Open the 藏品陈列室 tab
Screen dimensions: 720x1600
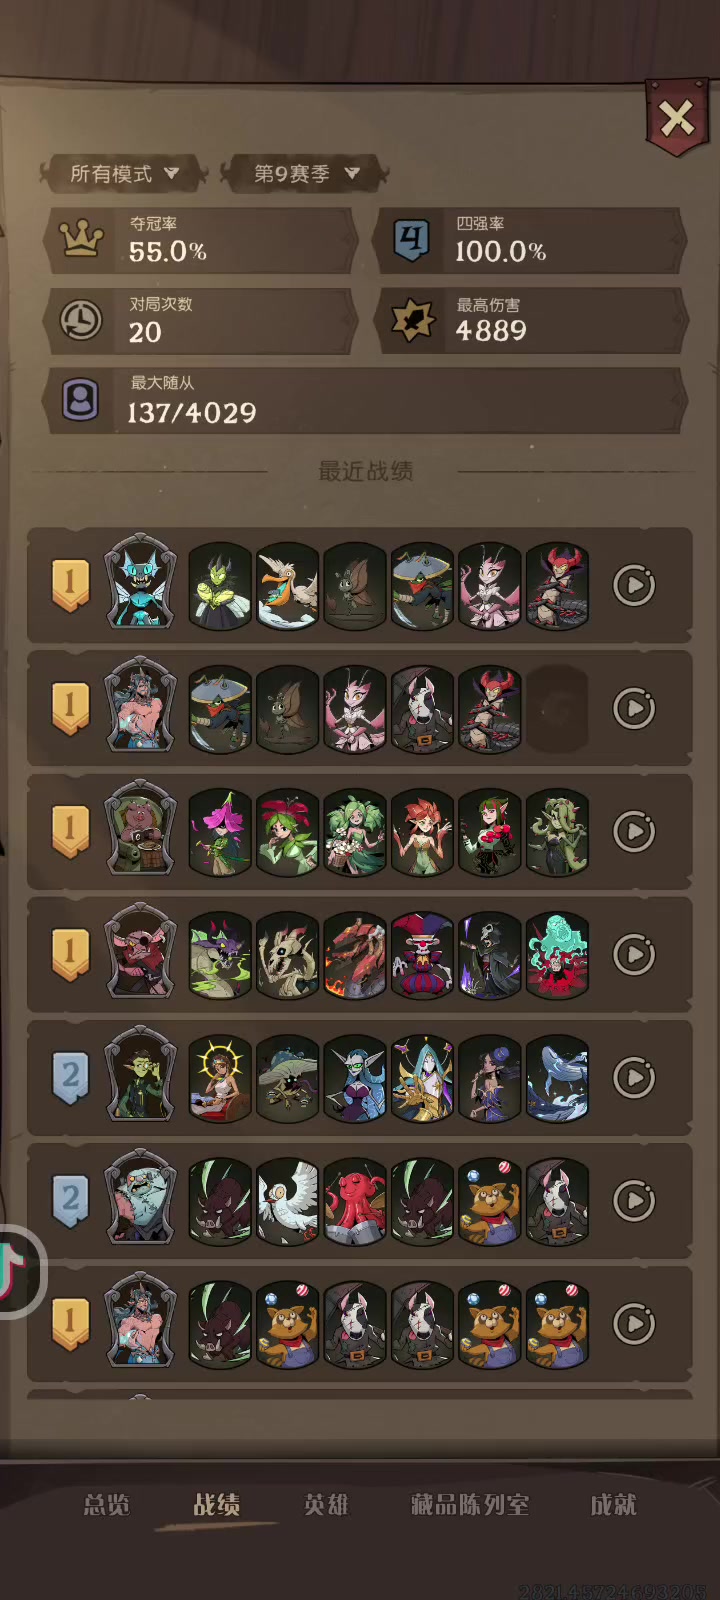[x=470, y=1505]
